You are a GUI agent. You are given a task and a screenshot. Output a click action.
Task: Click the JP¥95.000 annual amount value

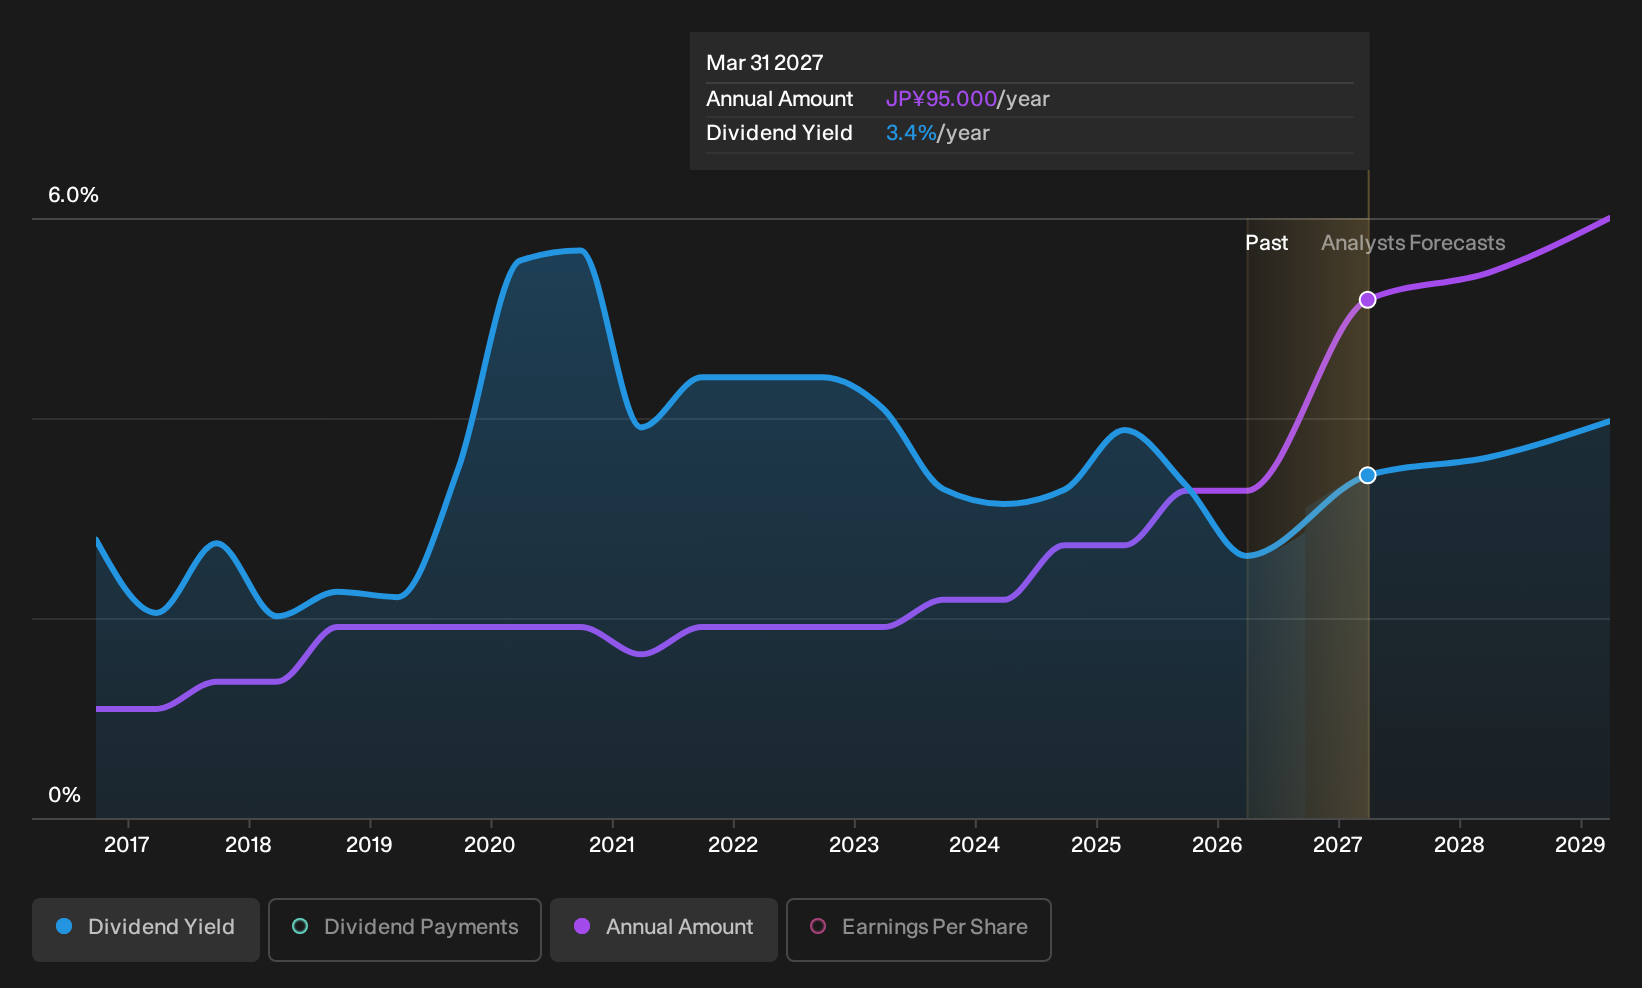pos(941,99)
